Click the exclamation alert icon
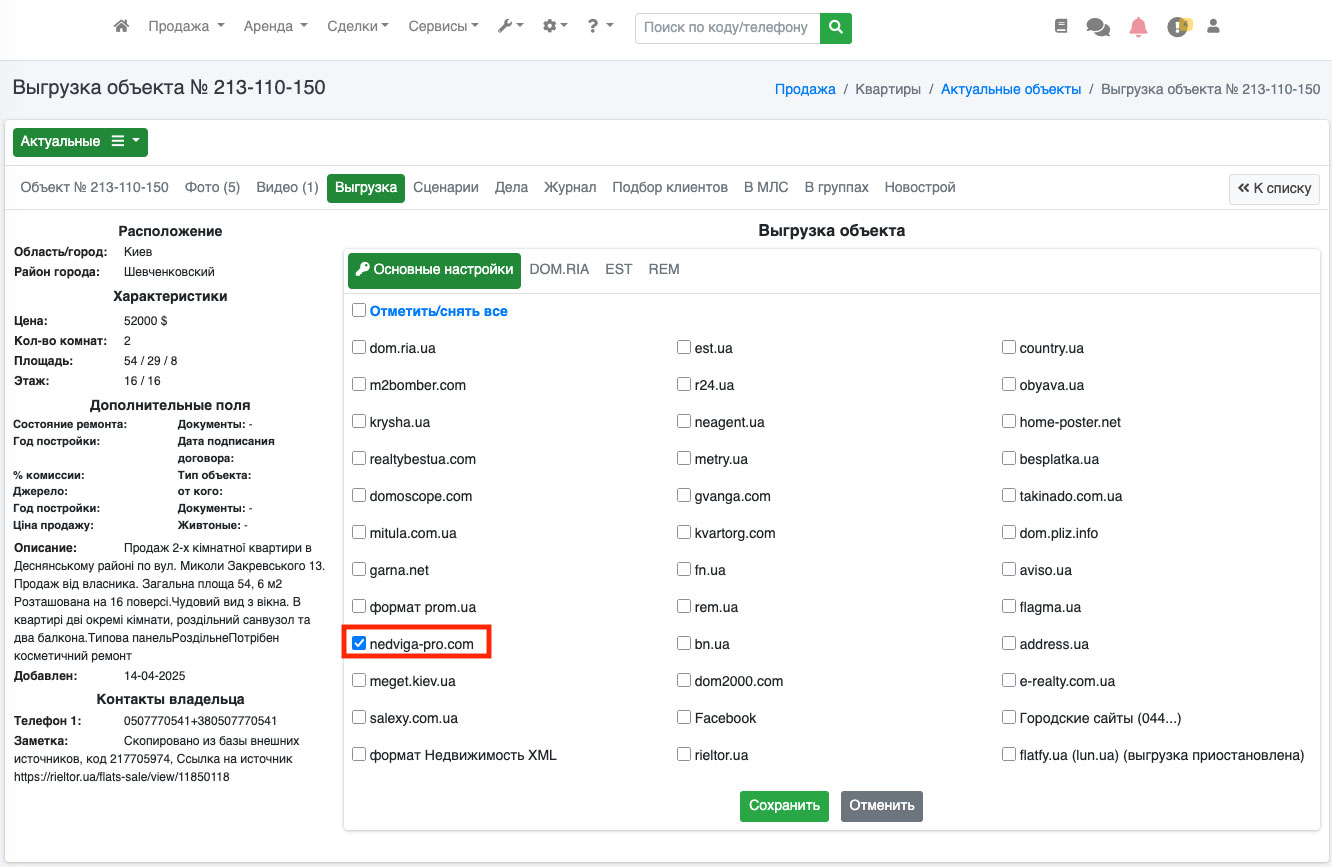The width and height of the screenshot is (1332, 867). (x=1177, y=27)
